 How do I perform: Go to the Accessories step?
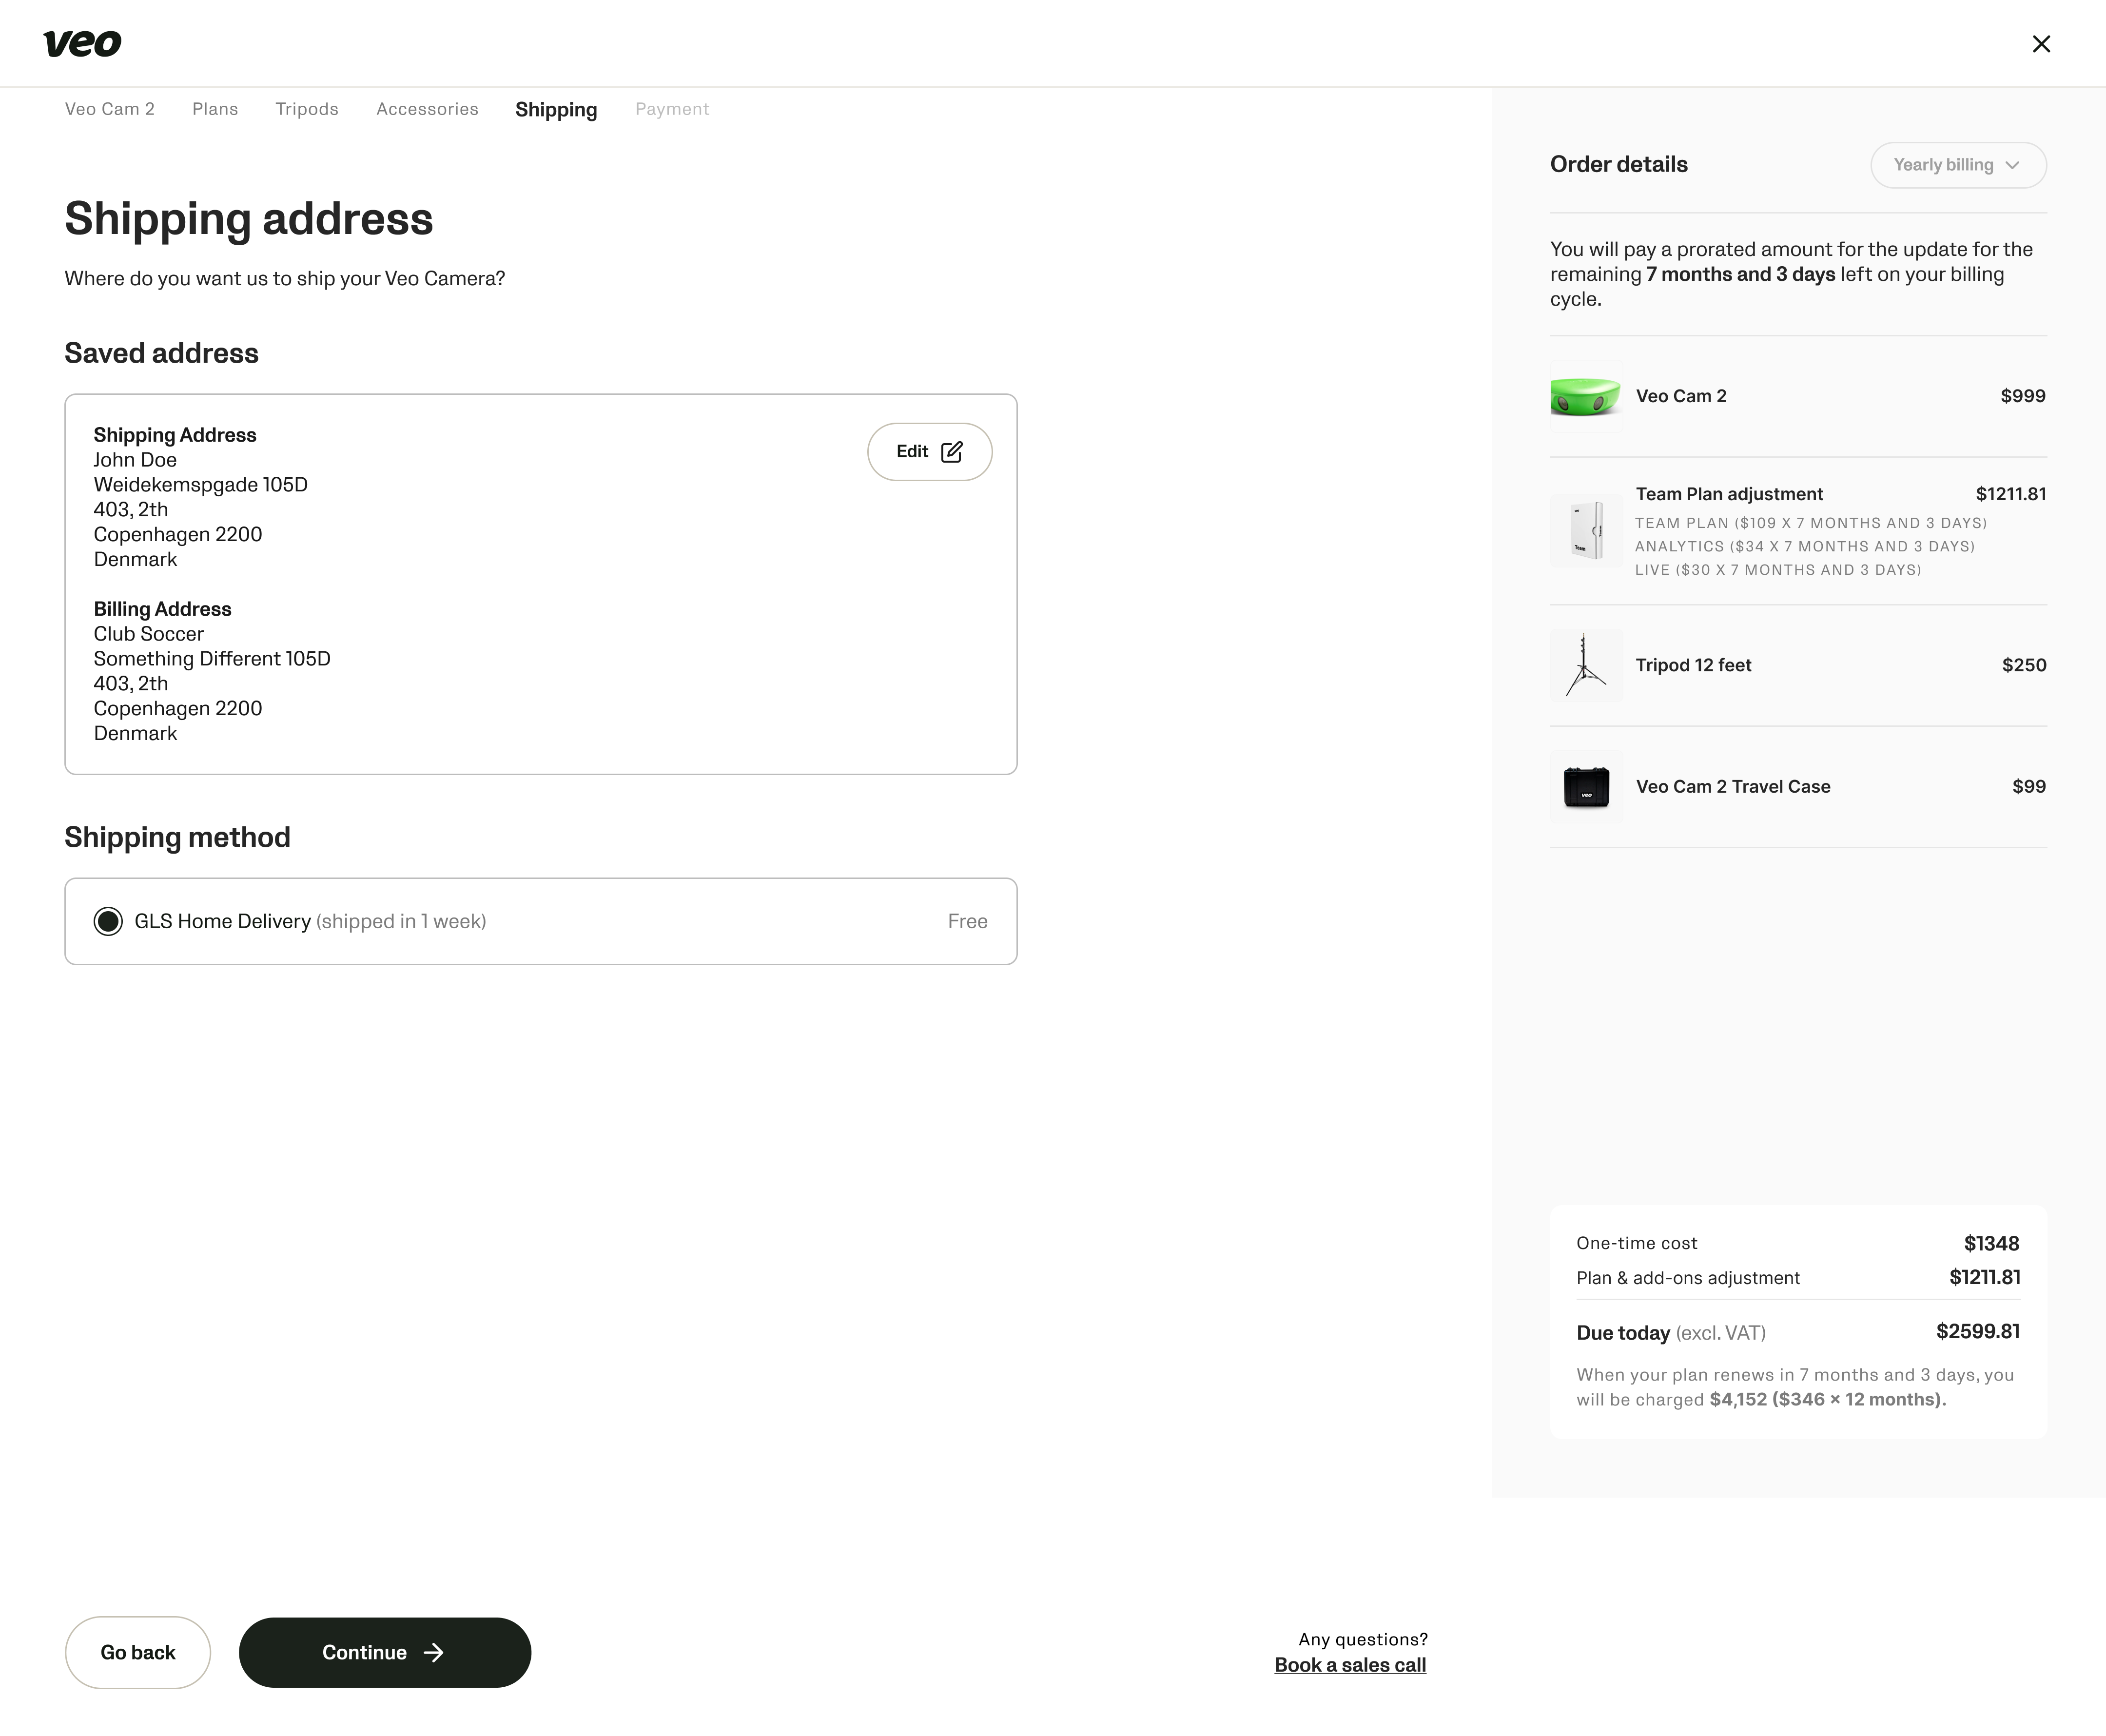427,109
